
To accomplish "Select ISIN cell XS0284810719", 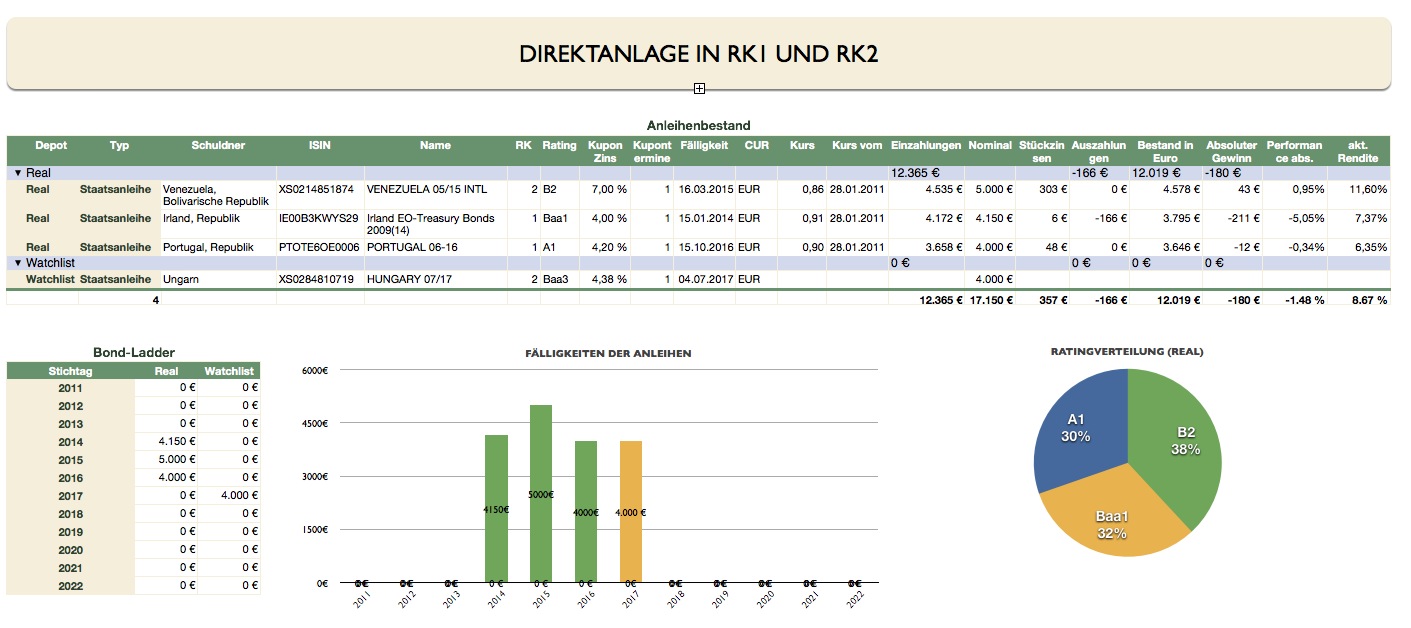I will coord(316,279).
